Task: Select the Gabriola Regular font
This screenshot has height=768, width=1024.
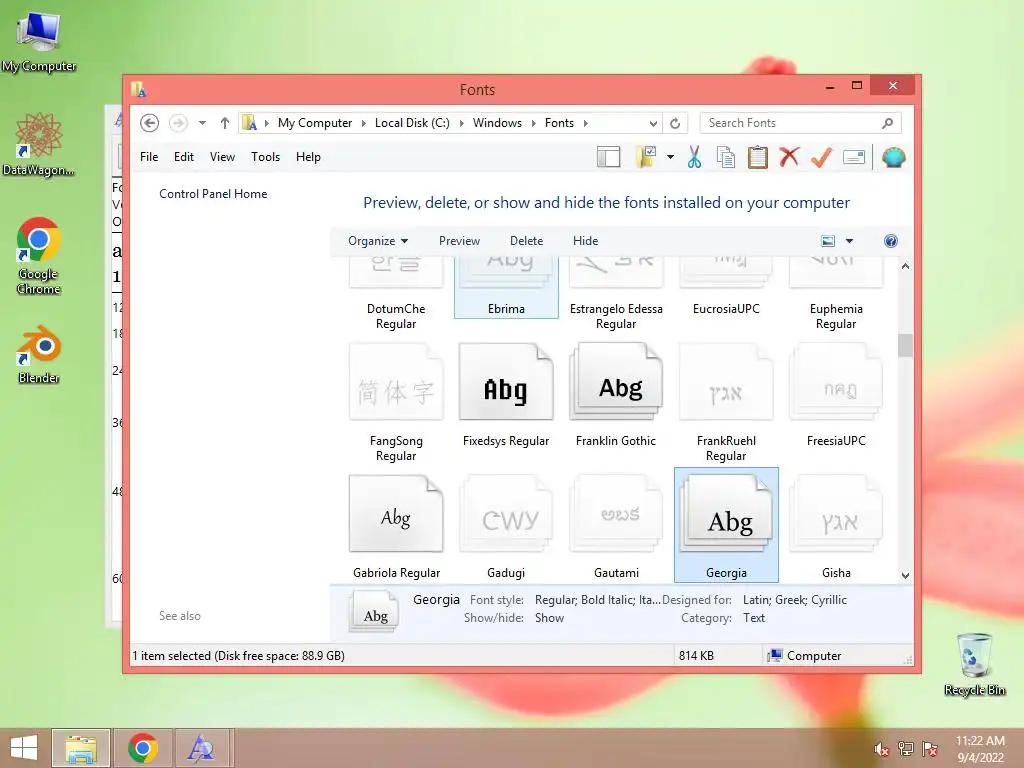Action: pos(396,526)
